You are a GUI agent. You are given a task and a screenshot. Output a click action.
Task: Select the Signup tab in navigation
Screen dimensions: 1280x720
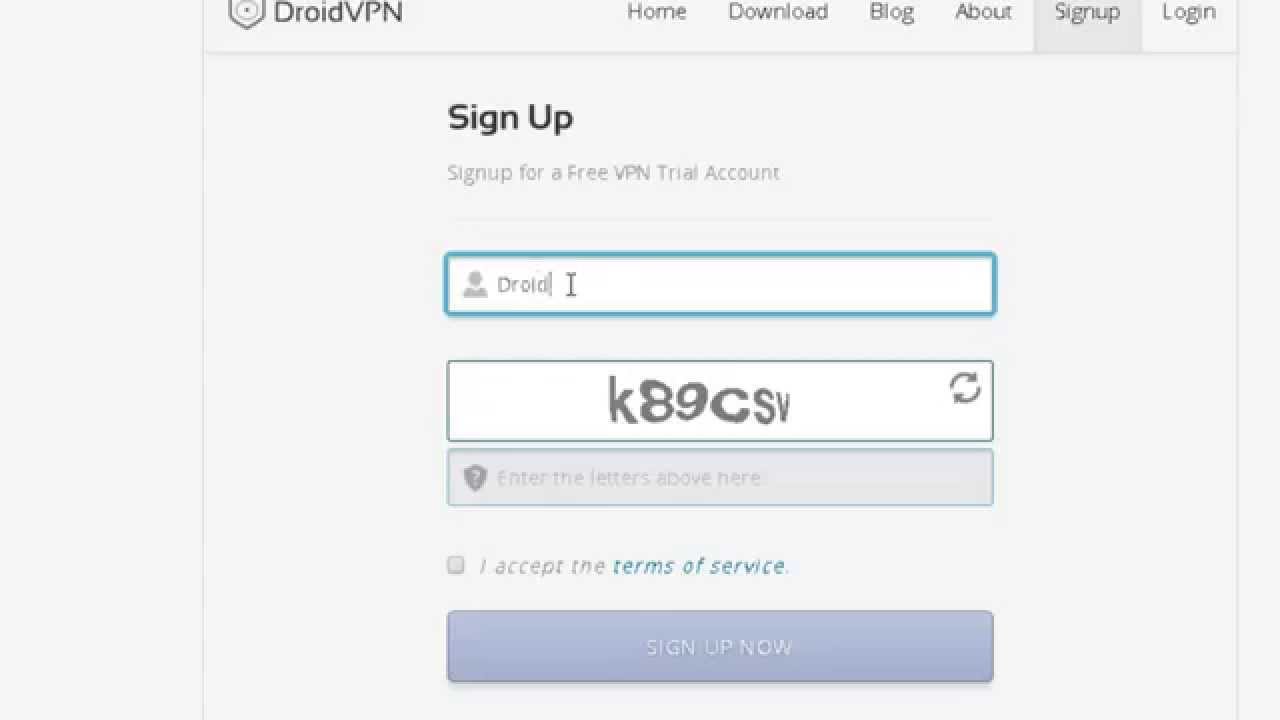(1087, 12)
